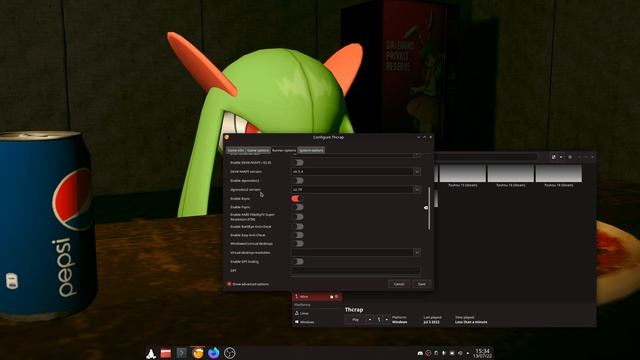This screenshot has width=640, height=360.
Task: Select the Touhou 16 (Steam) thumbnail
Action: (x=511, y=173)
